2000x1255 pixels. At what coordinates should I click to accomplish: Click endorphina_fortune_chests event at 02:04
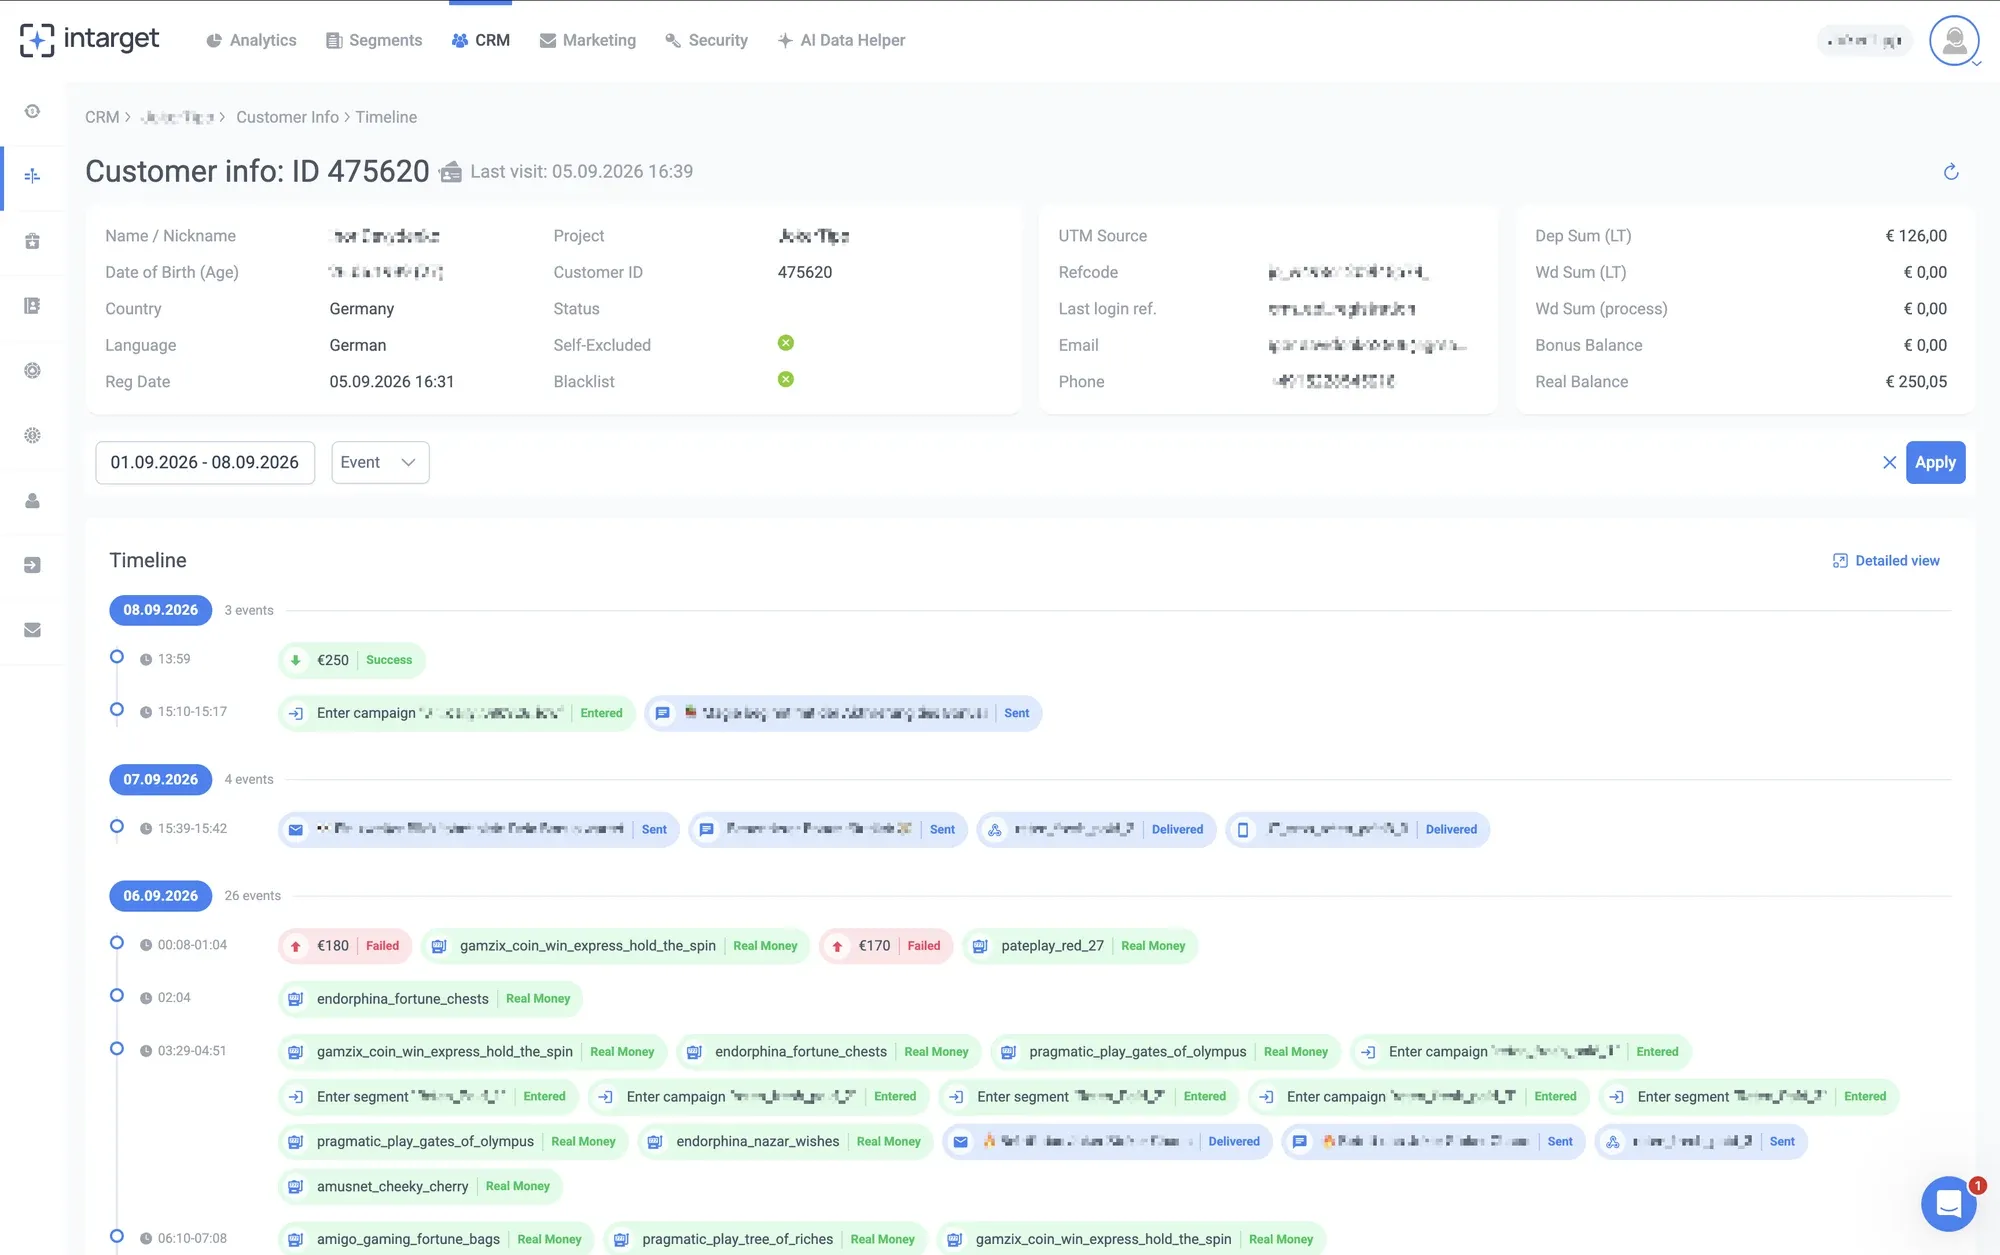pos(430,999)
